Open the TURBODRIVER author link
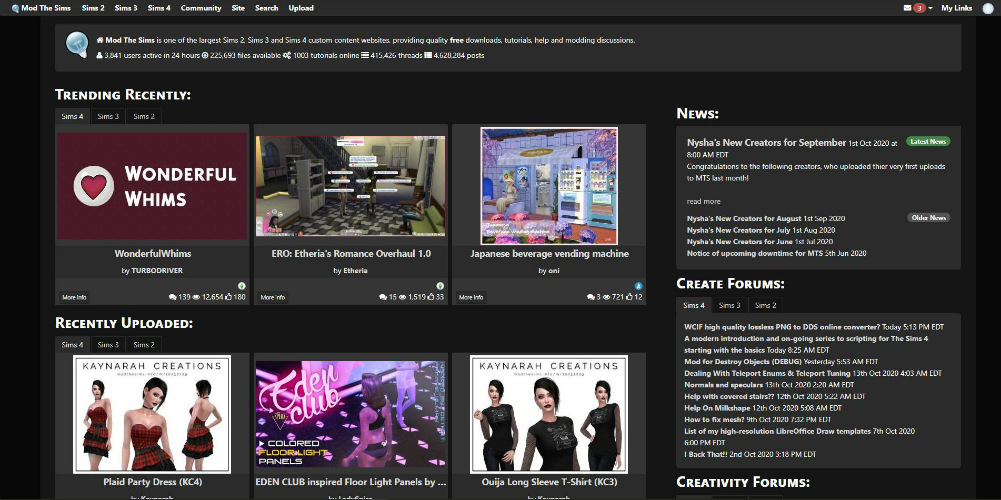 point(157,271)
